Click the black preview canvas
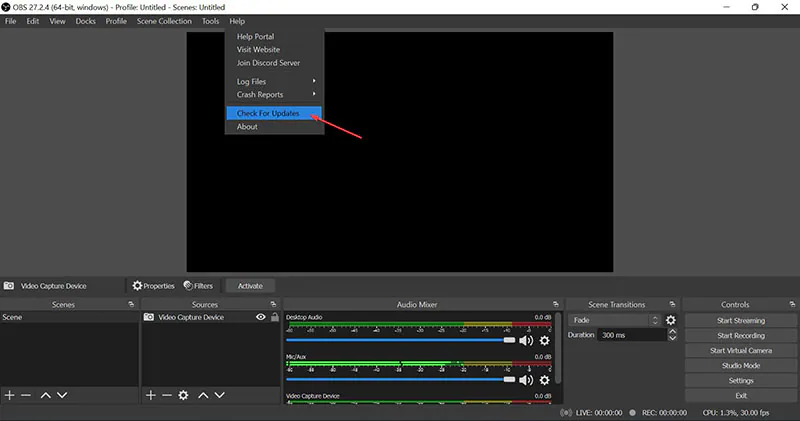Viewport: 800px width, 421px height. [399, 152]
